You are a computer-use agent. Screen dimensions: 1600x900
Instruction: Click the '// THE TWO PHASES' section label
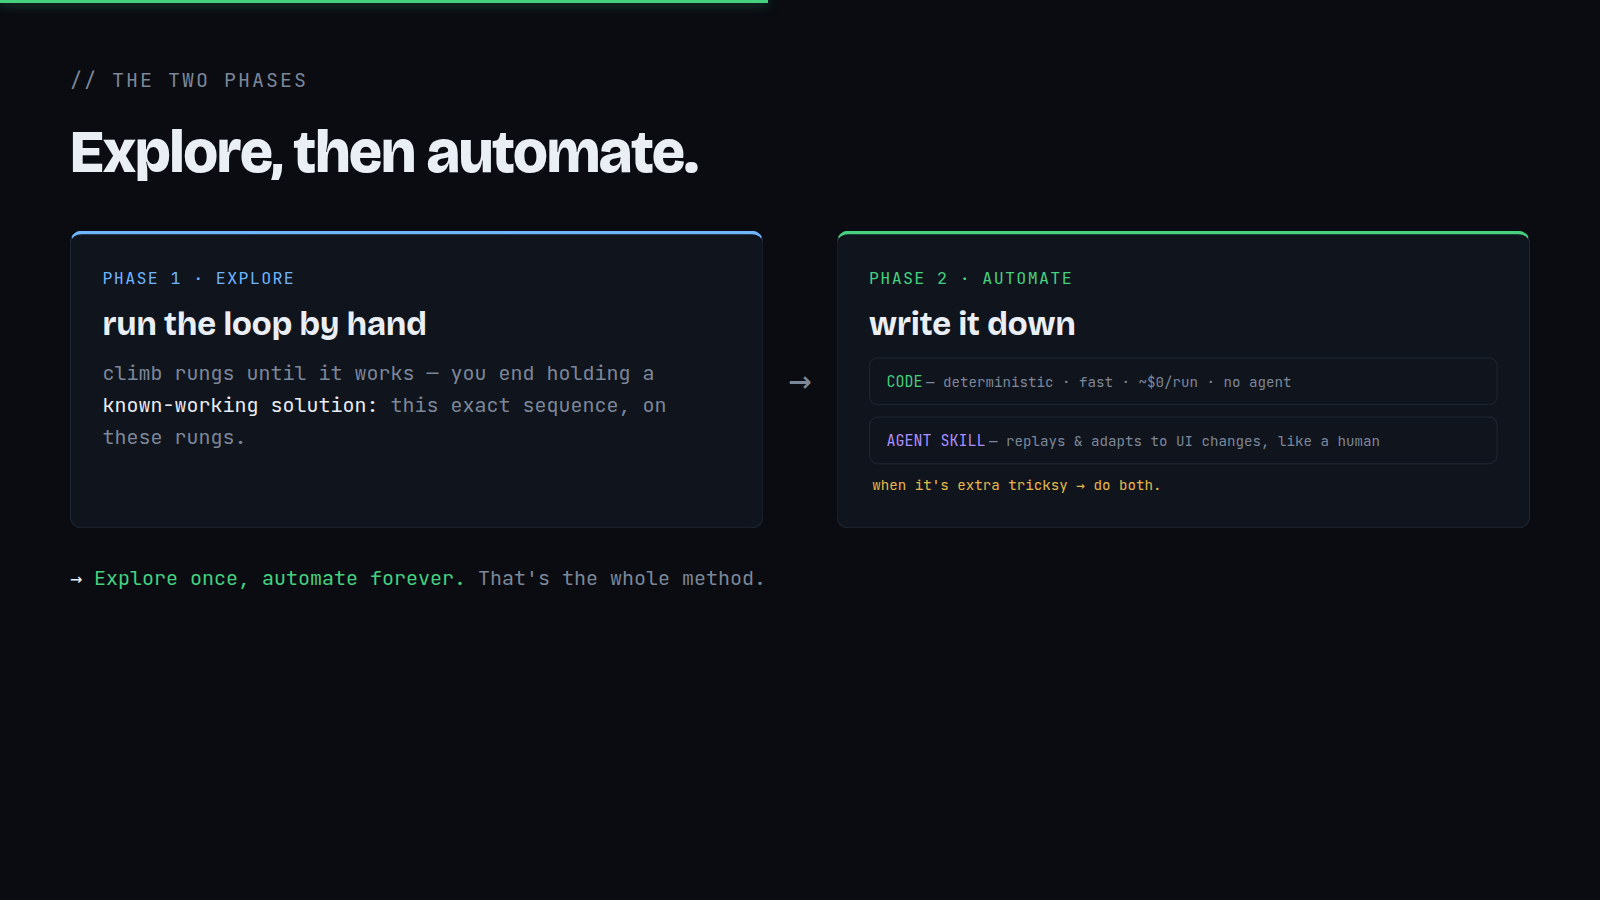click(188, 80)
